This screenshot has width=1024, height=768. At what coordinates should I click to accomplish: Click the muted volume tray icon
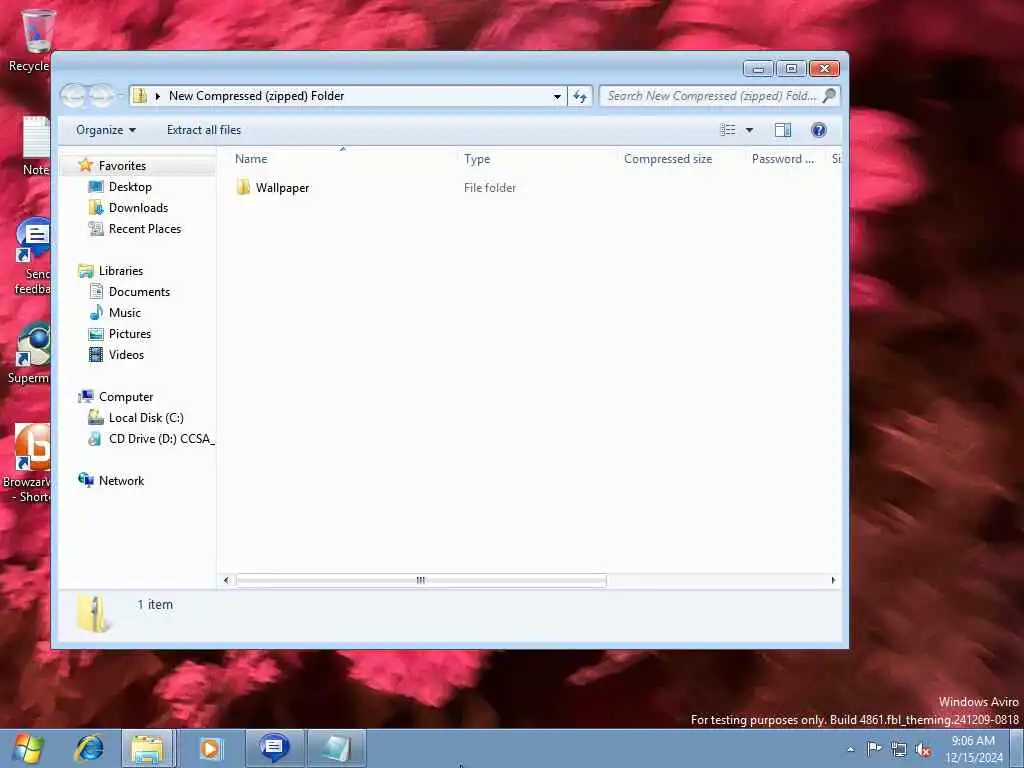(923, 749)
